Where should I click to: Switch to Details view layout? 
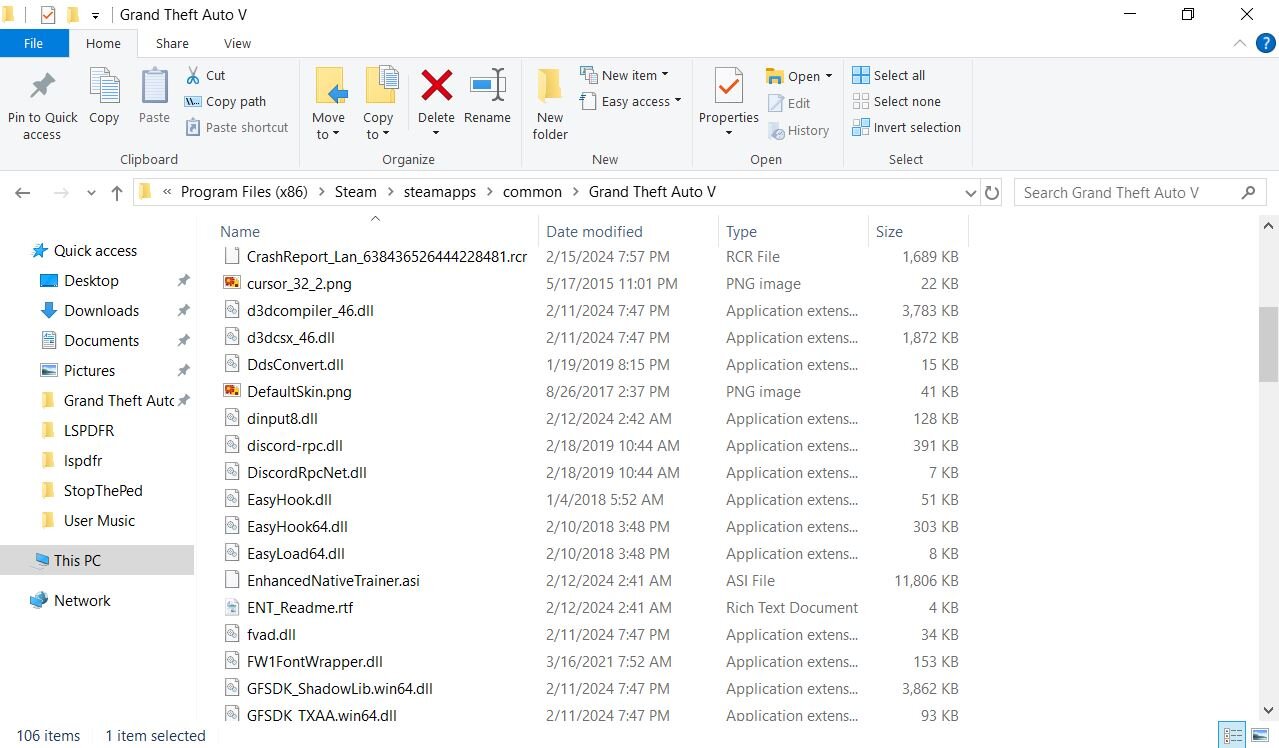1230,735
